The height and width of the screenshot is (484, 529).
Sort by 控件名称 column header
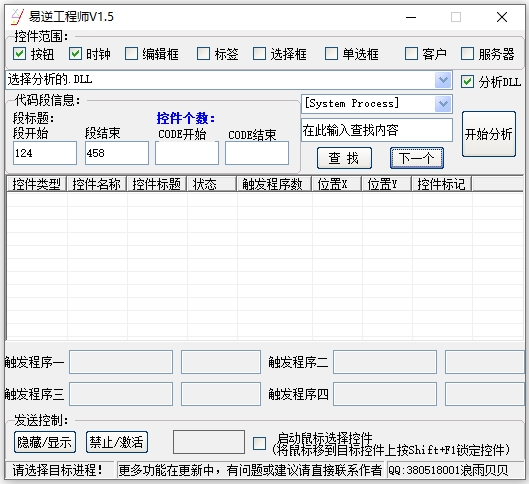(x=96, y=184)
